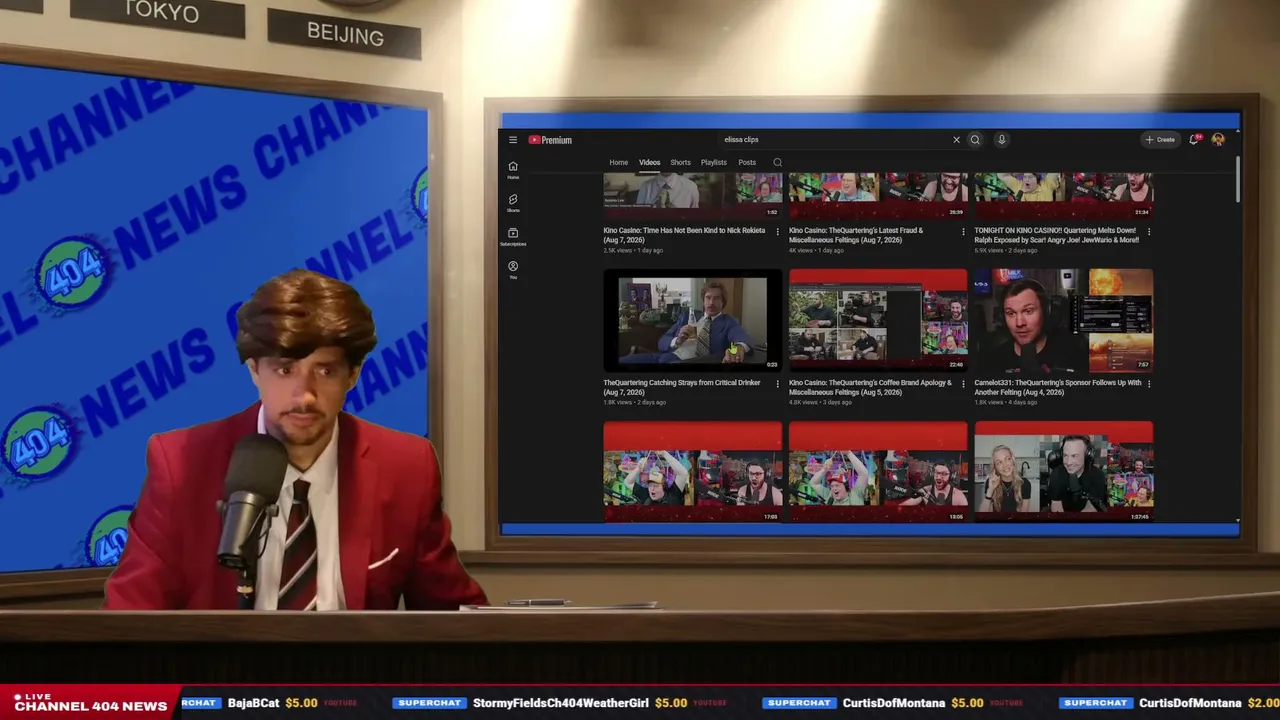Search within the channel using magnifier icon

pyautogui.click(x=777, y=162)
